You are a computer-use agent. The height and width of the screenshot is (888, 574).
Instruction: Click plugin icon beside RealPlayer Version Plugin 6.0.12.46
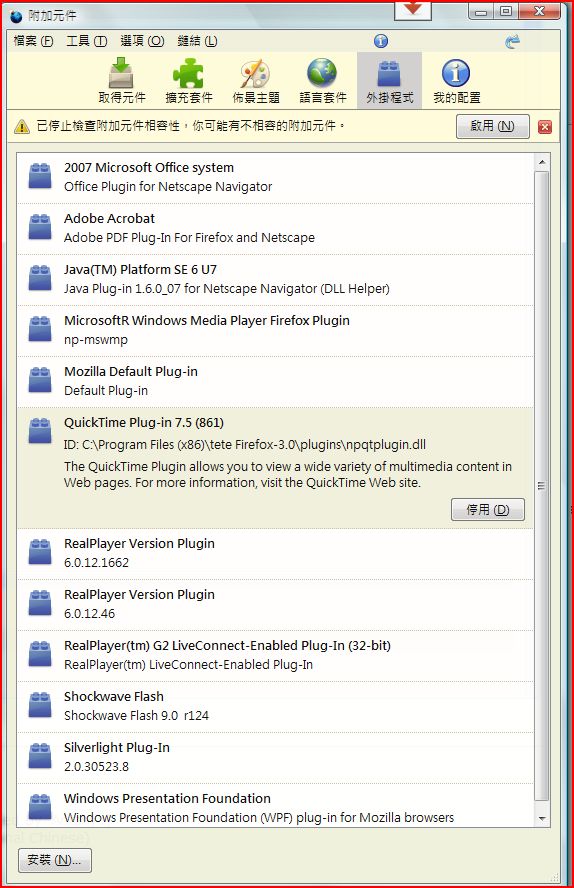click(40, 603)
